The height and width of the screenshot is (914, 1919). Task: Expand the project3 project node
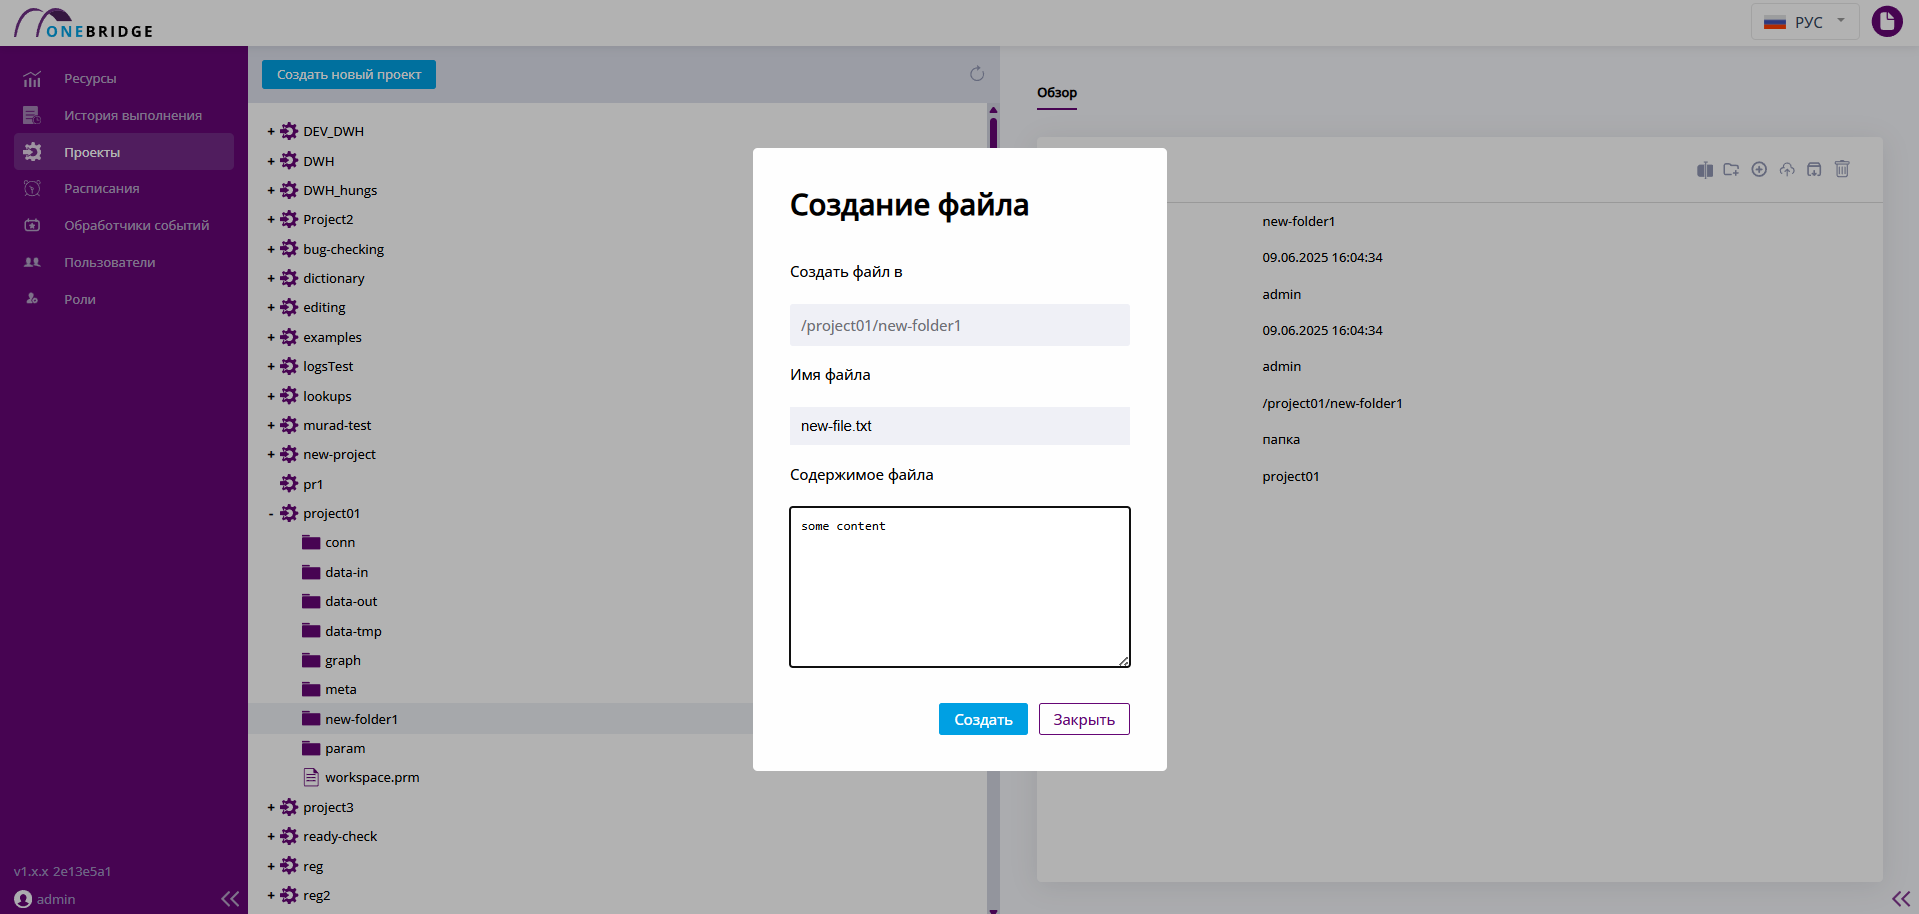click(x=271, y=807)
